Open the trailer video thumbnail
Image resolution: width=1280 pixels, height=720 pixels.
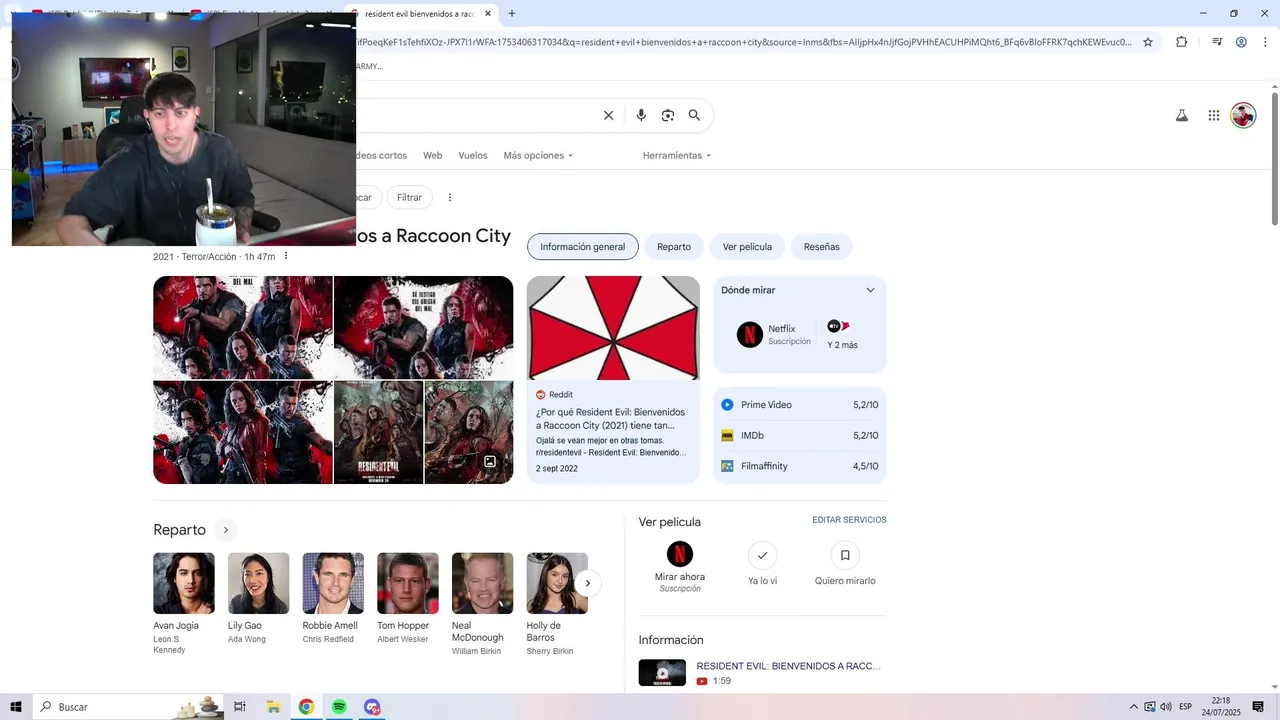pyautogui.click(x=662, y=672)
